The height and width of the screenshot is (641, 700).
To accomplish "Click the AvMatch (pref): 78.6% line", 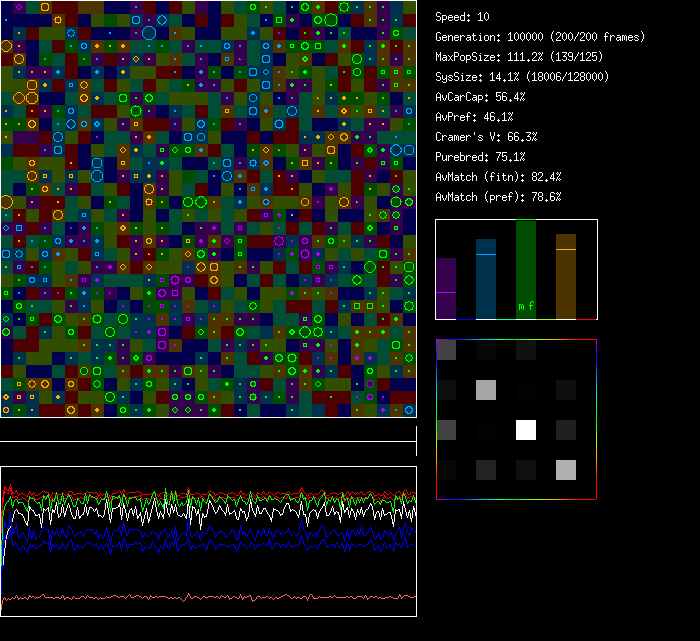I will click(498, 197).
